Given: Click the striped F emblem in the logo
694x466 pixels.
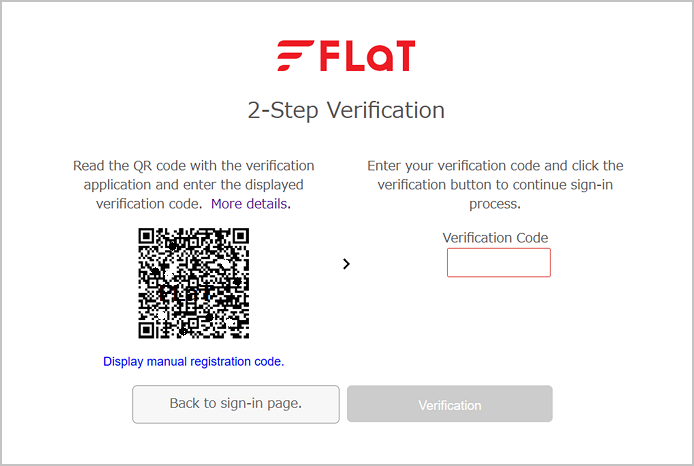Looking at the screenshot, I should click(x=295, y=56).
